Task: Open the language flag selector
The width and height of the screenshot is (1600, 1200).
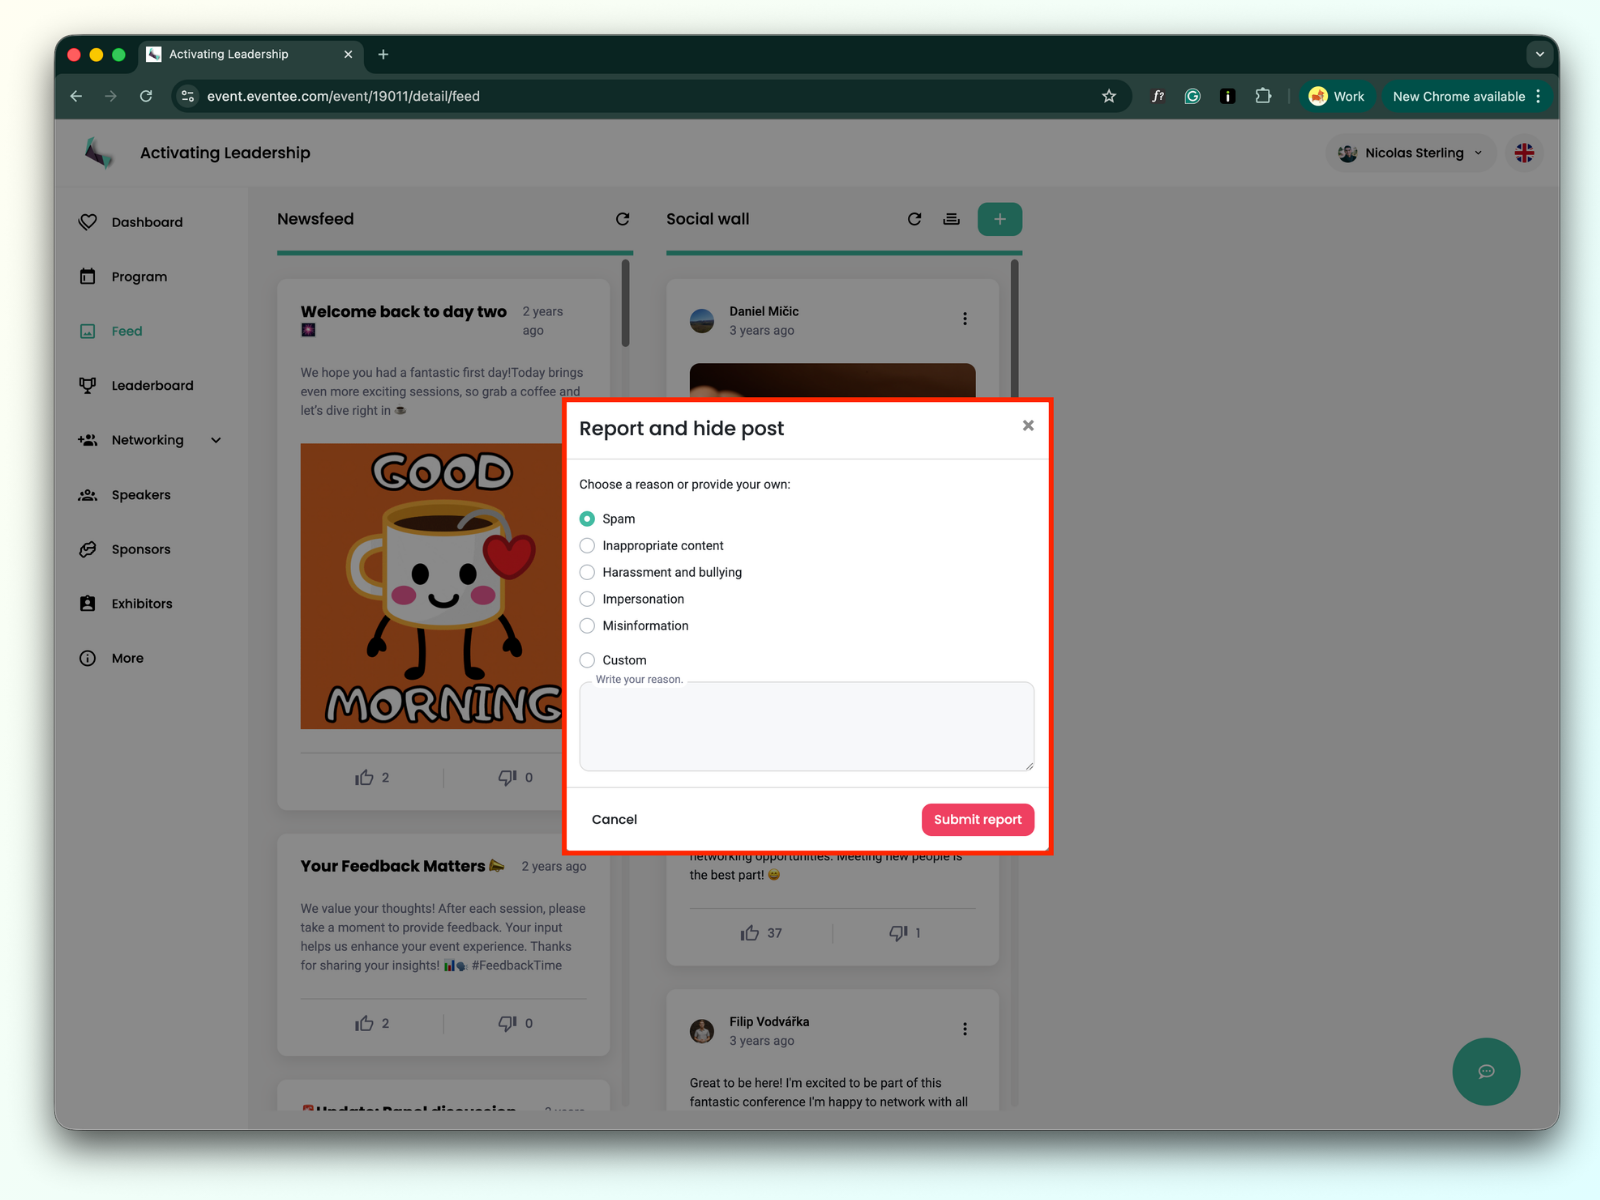Action: click(1524, 153)
